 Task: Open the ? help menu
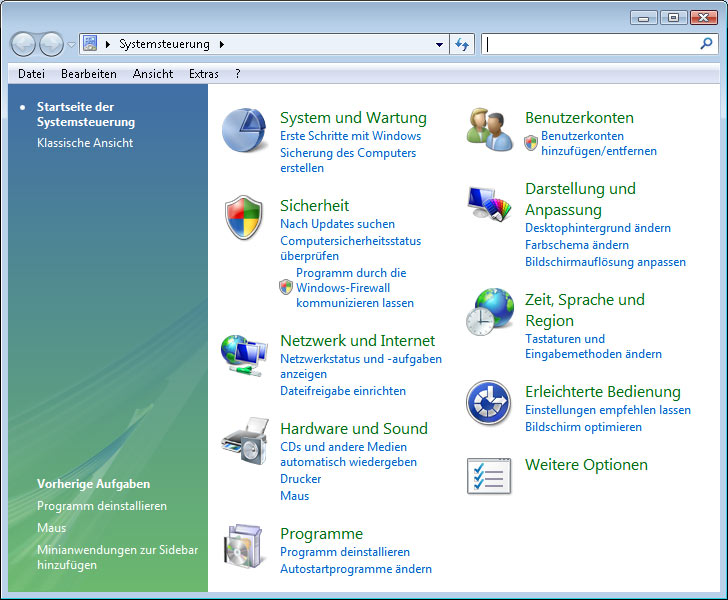(x=238, y=74)
